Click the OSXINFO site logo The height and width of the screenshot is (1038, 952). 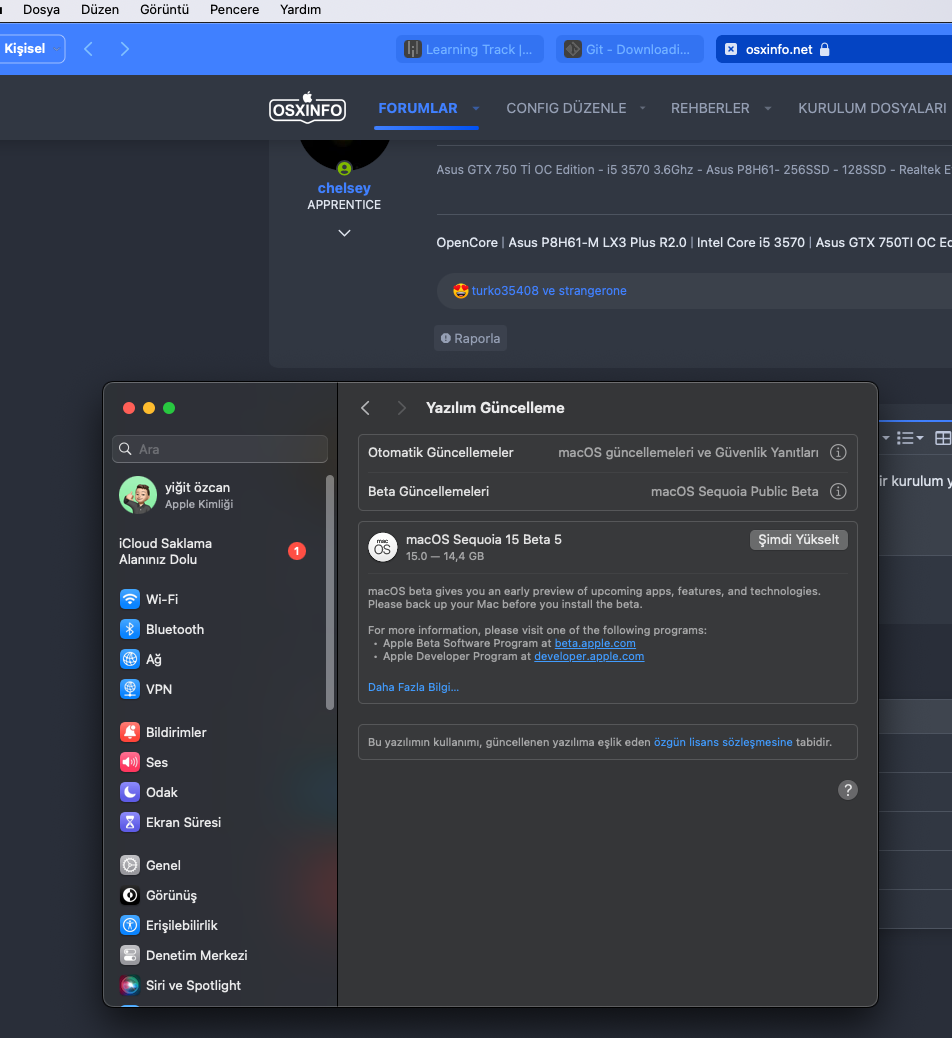(308, 108)
